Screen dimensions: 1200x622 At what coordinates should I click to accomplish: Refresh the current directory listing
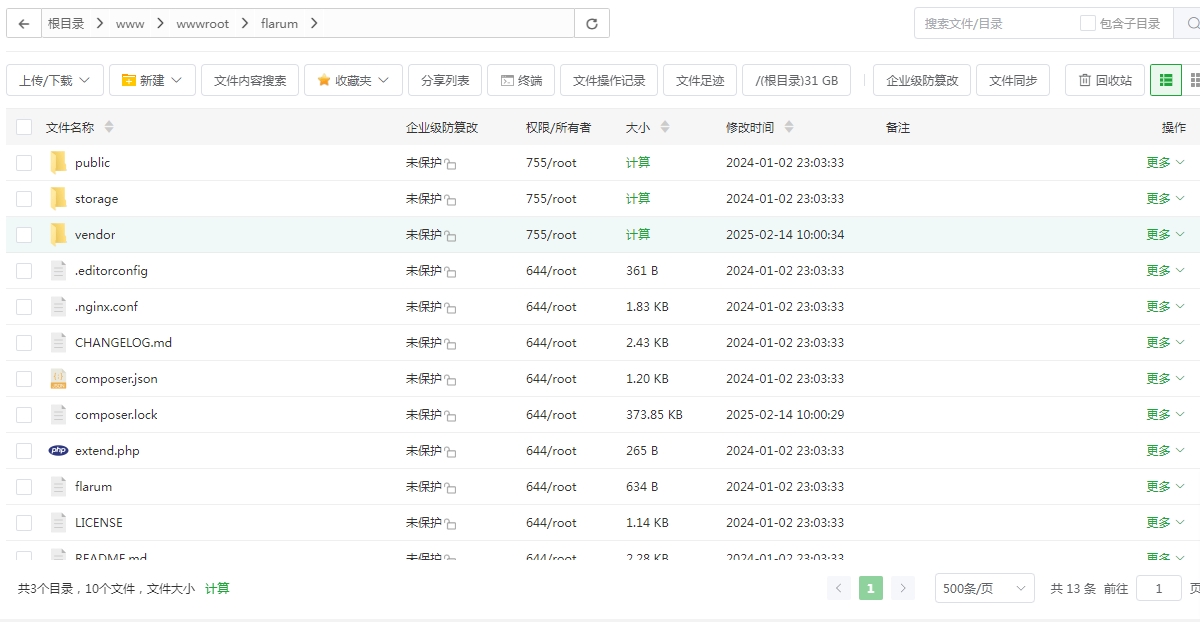coord(591,22)
